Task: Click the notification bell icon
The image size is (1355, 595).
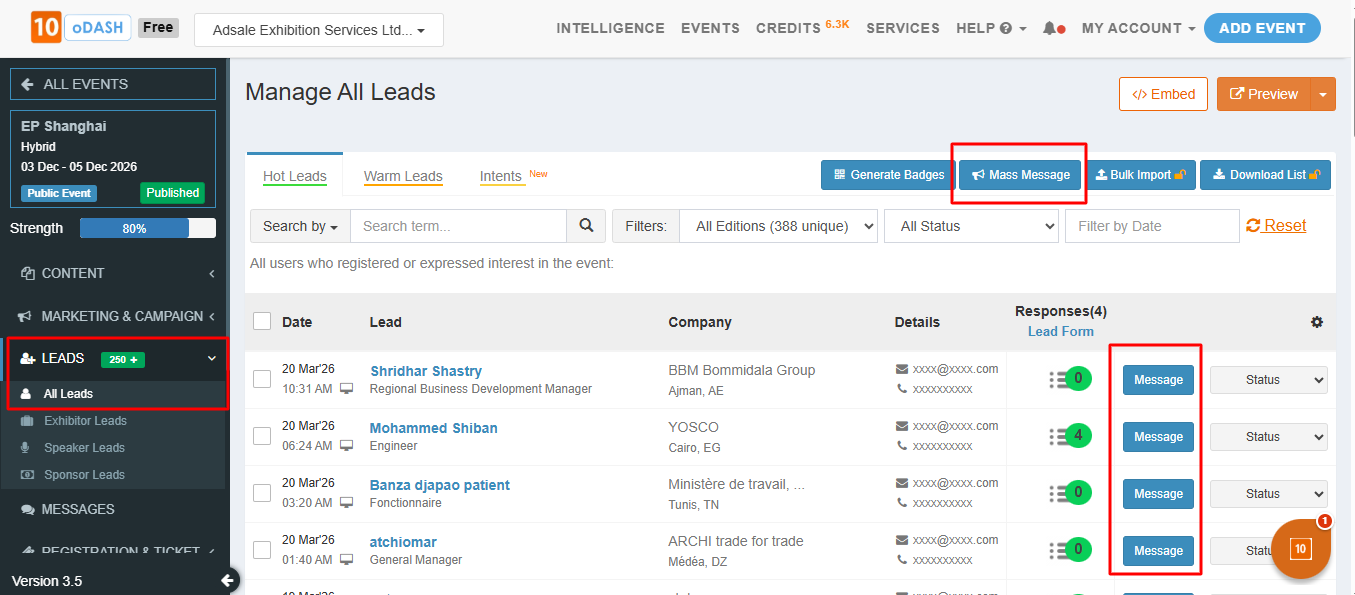Action: coord(1050,28)
